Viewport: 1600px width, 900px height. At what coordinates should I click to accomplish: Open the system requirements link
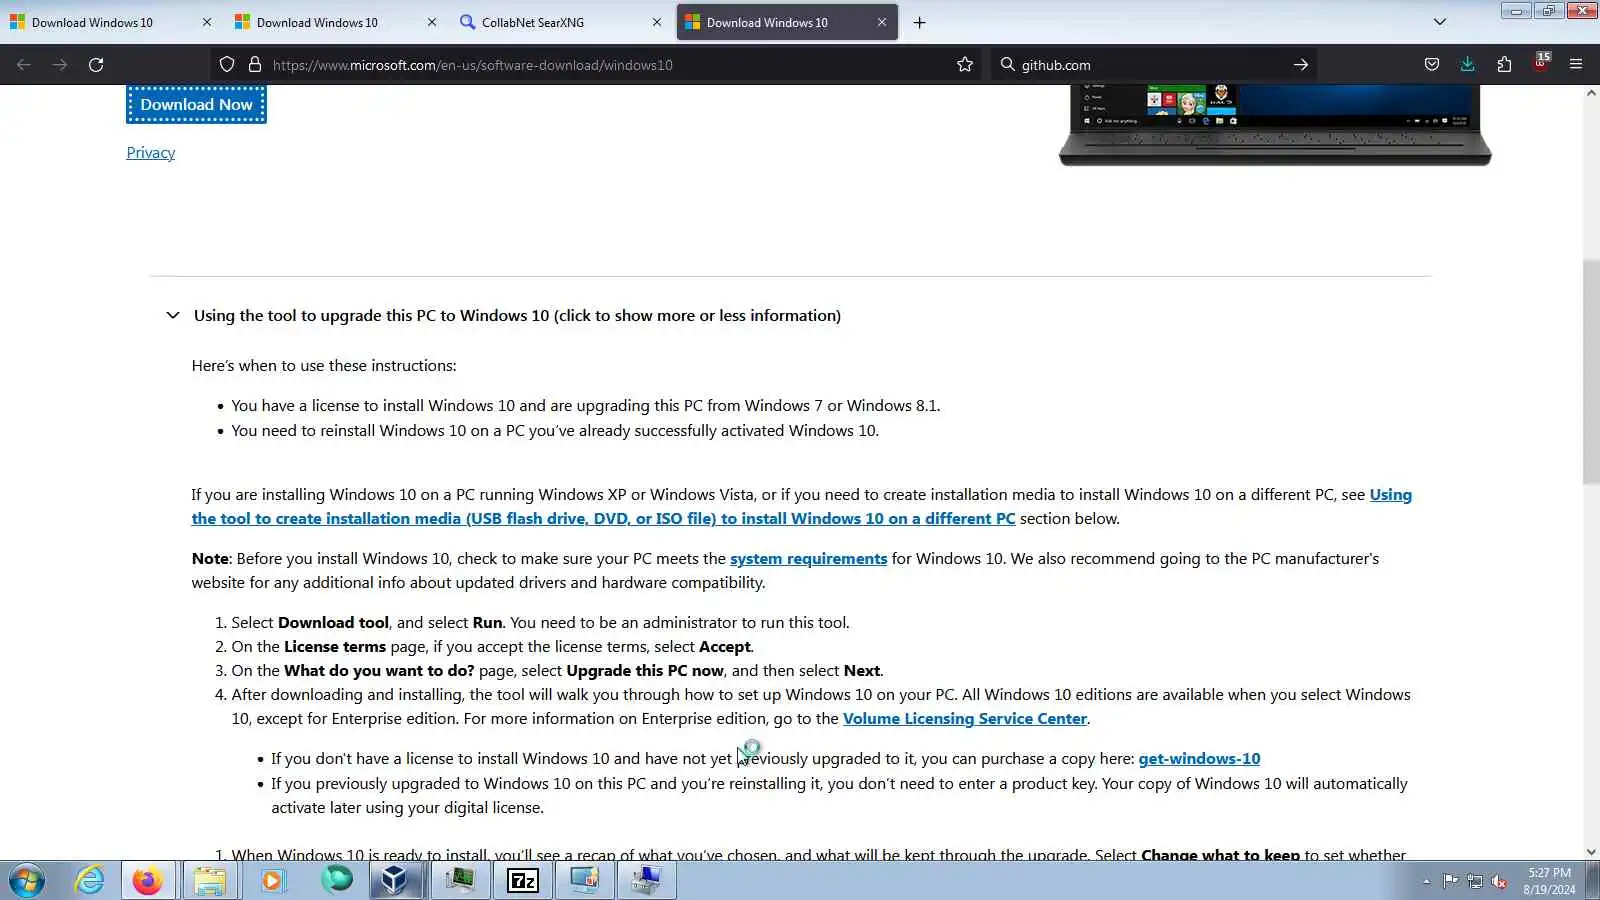(x=808, y=559)
